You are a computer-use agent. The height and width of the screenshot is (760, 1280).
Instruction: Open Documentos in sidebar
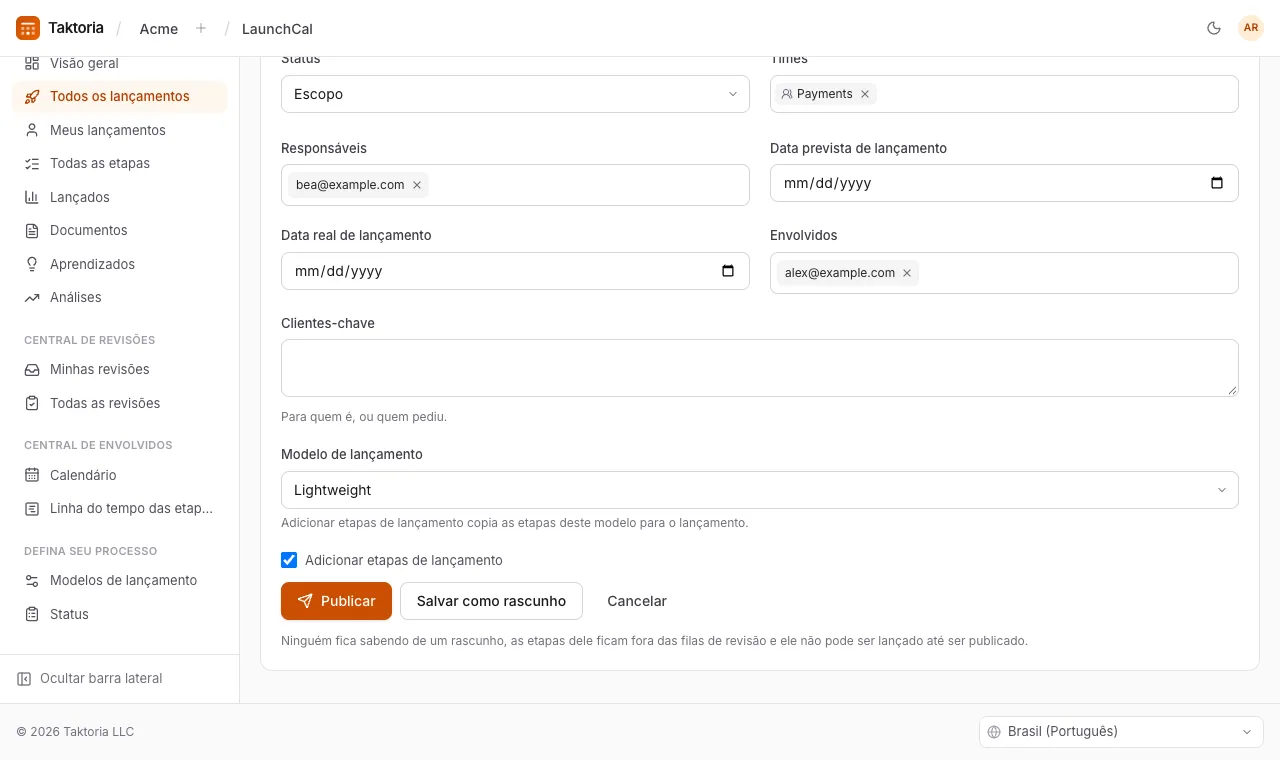[x=119, y=230]
